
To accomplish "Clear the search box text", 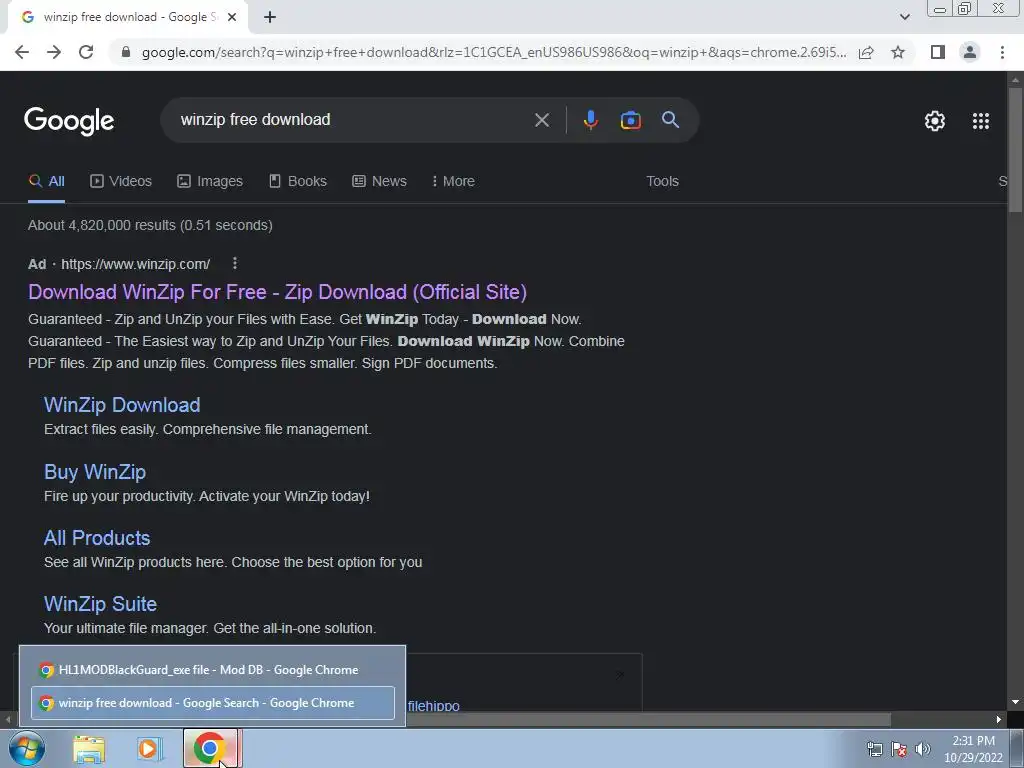I will point(542,120).
